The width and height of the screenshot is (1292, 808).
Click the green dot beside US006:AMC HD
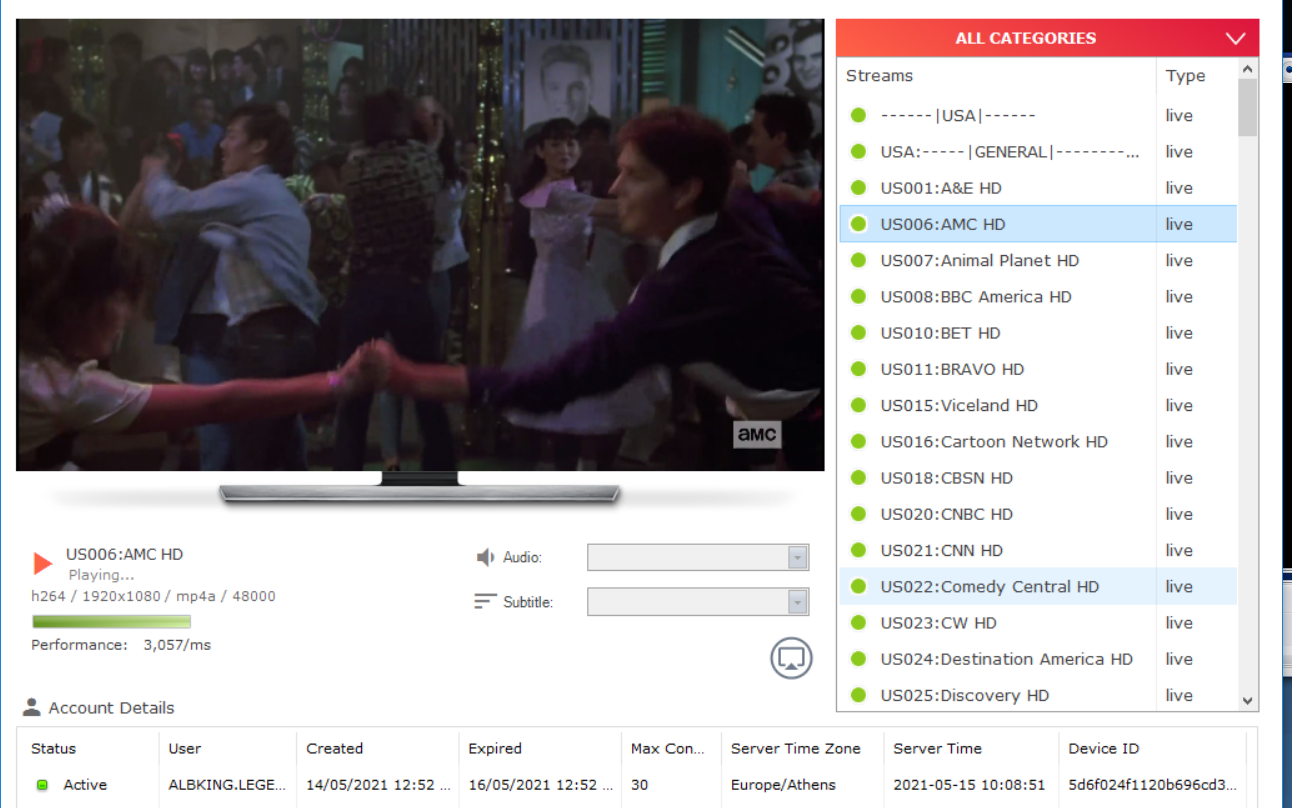(858, 224)
